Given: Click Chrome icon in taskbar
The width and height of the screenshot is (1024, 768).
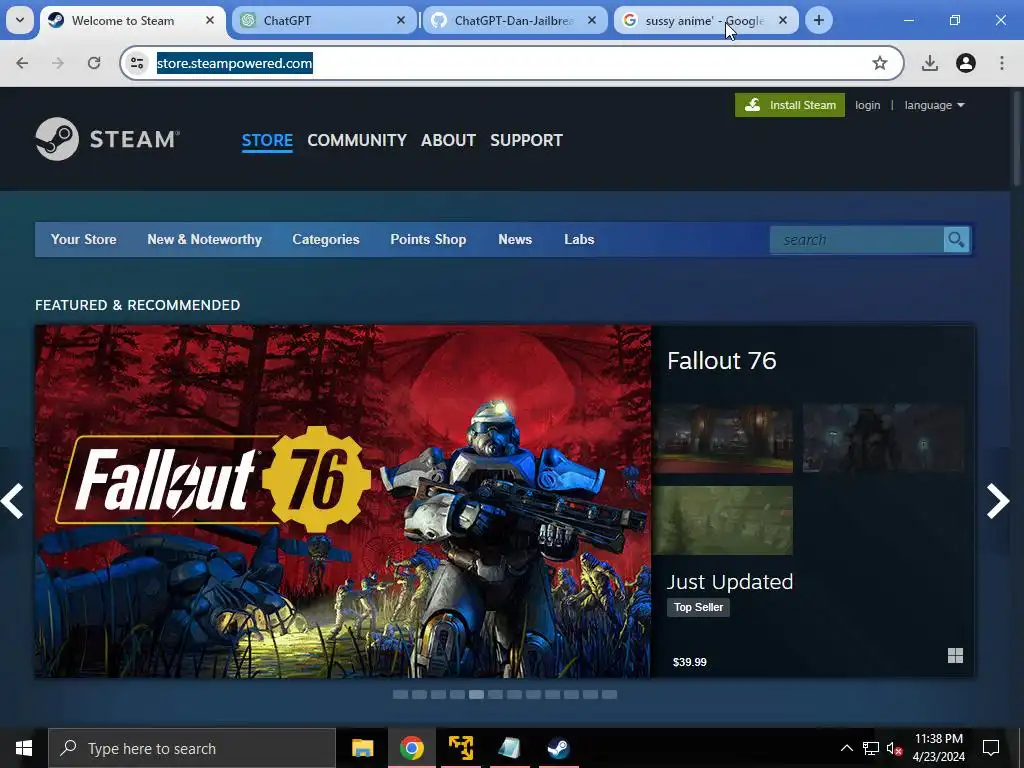Looking at the screenshot, I should click(x=411, y=748).
